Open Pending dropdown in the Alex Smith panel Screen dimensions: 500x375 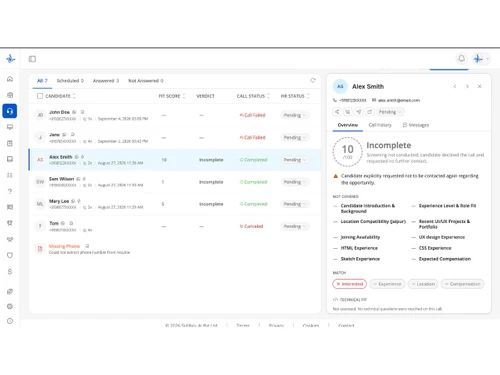[390, 112]
